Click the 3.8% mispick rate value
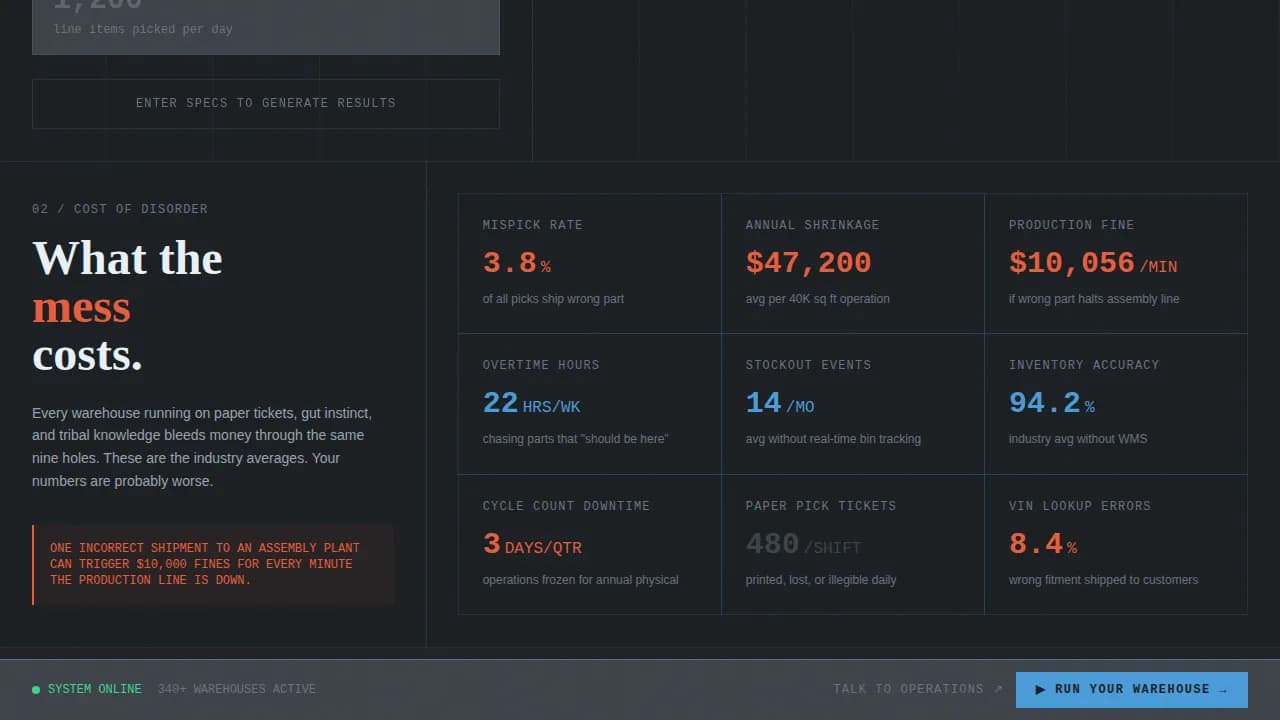The width and height of the screenshot is (1280, 720). (x=517, y=263)
